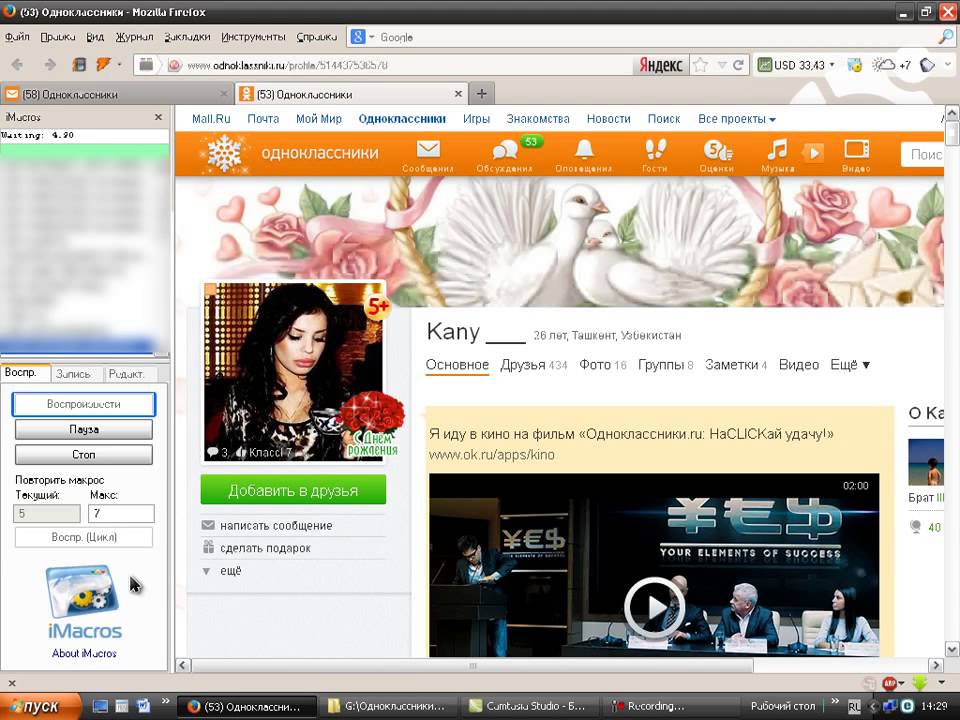Click the Добавить в друзья button
960x720 pixels.
coord(293,491)
